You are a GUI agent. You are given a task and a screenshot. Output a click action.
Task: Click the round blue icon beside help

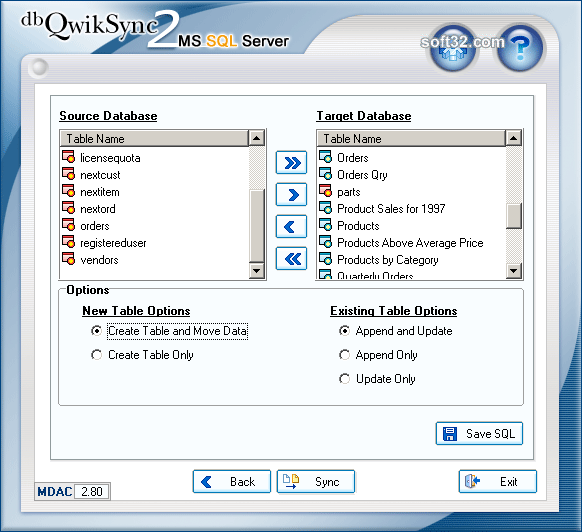453,48
